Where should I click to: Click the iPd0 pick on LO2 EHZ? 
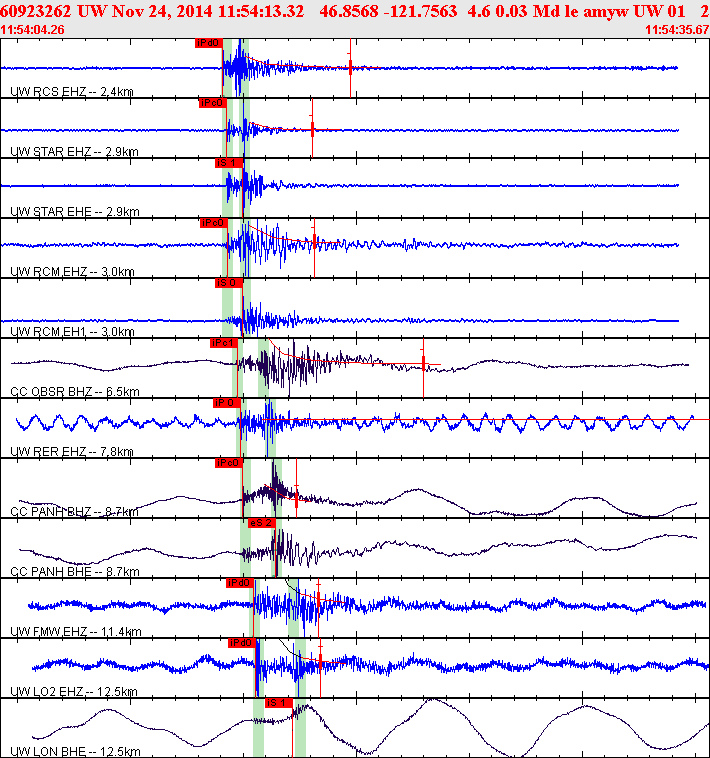[x=242, y=642]
